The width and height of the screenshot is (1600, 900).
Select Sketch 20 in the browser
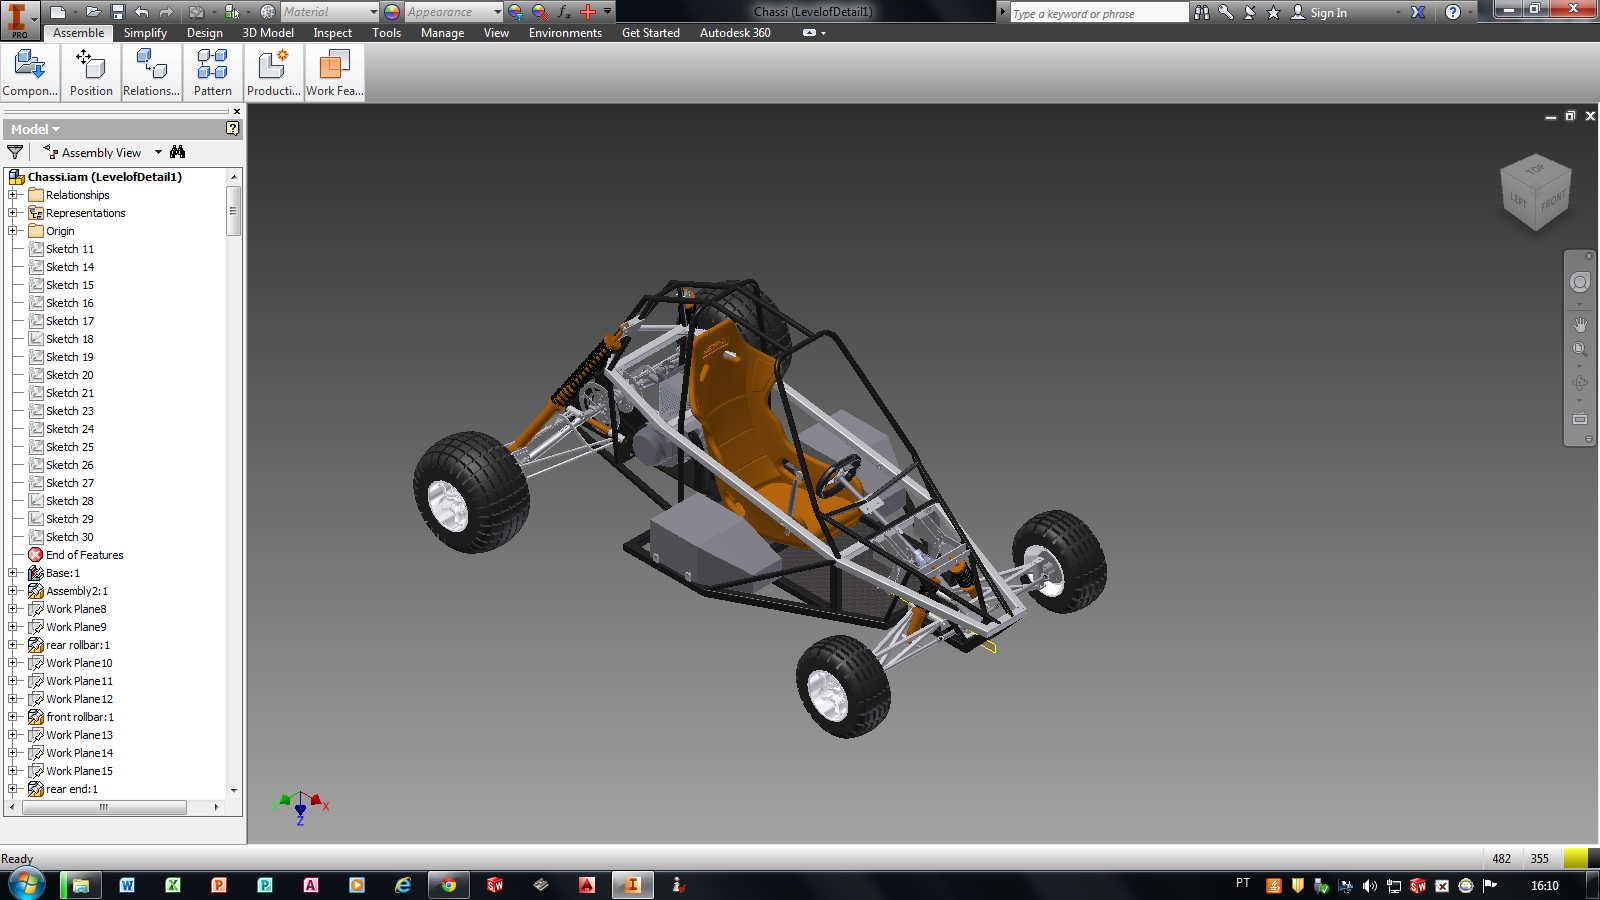point(69,375)
